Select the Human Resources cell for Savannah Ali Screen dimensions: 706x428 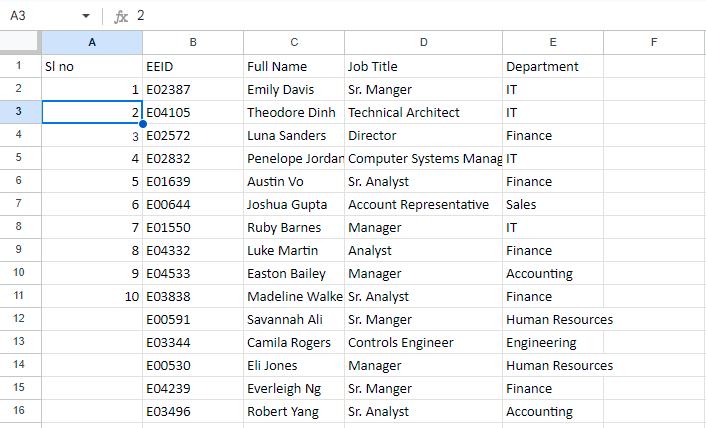[x=553, y=319]
